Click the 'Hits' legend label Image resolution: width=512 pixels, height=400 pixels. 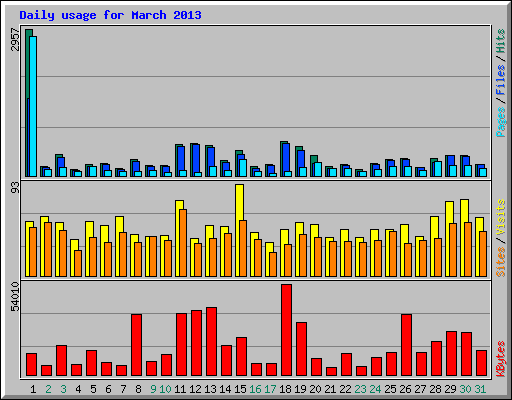[x=500, y=41]
